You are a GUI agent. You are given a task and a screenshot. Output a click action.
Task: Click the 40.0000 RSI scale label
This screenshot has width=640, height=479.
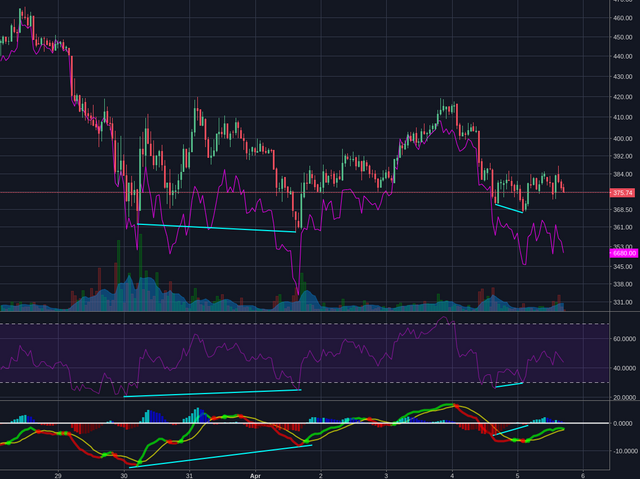tap(624, 368)
